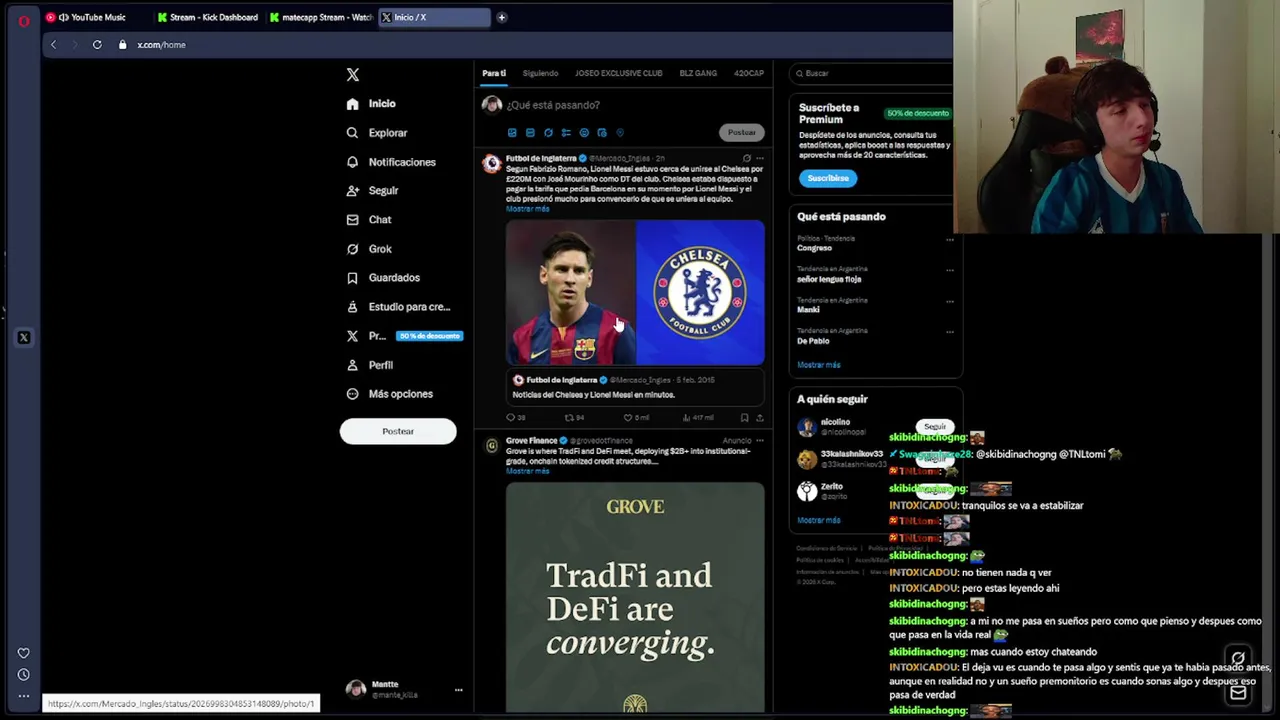
Task: Click the schedule post icon
Action: (x=602, y=133)
